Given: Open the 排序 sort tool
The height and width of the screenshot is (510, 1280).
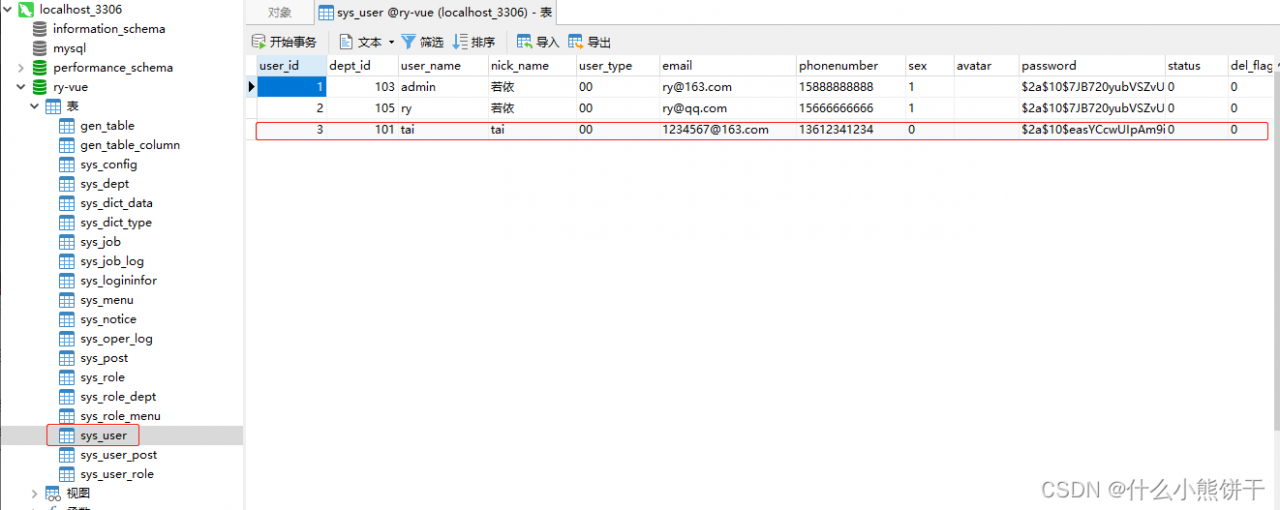Looking at the screenshot, I should [474, 42].
